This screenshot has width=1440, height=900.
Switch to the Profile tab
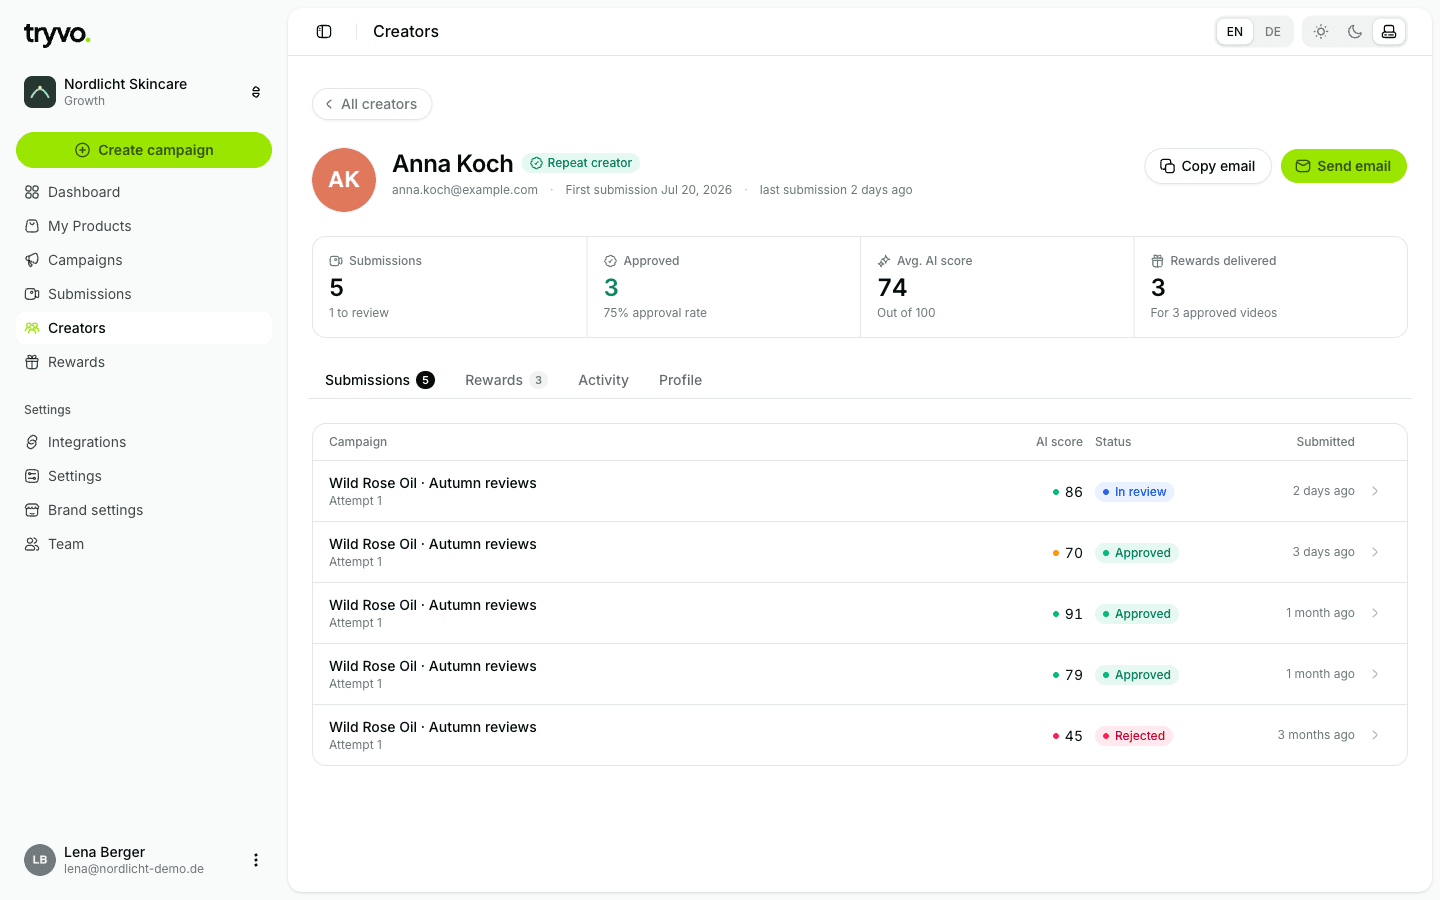(680, 380)
